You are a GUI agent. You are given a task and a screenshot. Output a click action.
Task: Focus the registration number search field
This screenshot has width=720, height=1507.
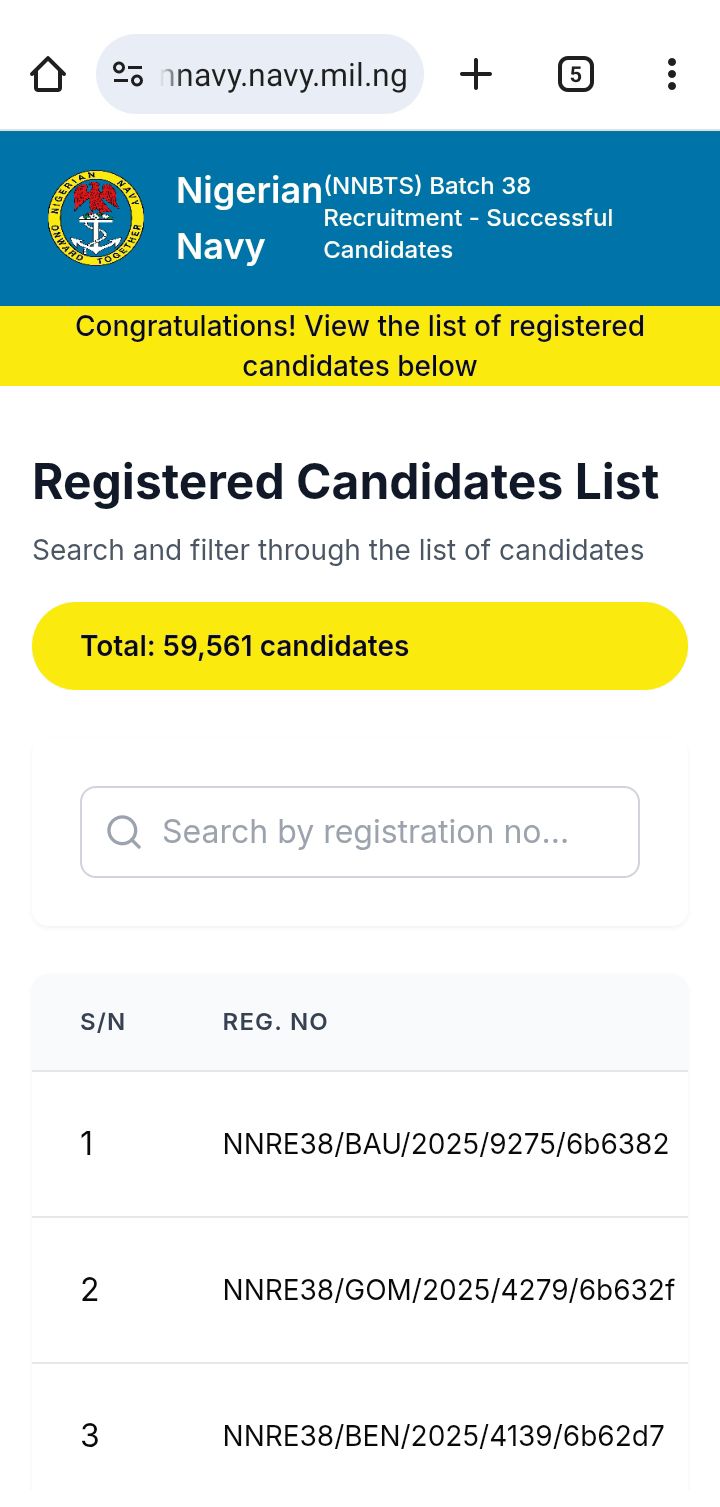(380, 832)
